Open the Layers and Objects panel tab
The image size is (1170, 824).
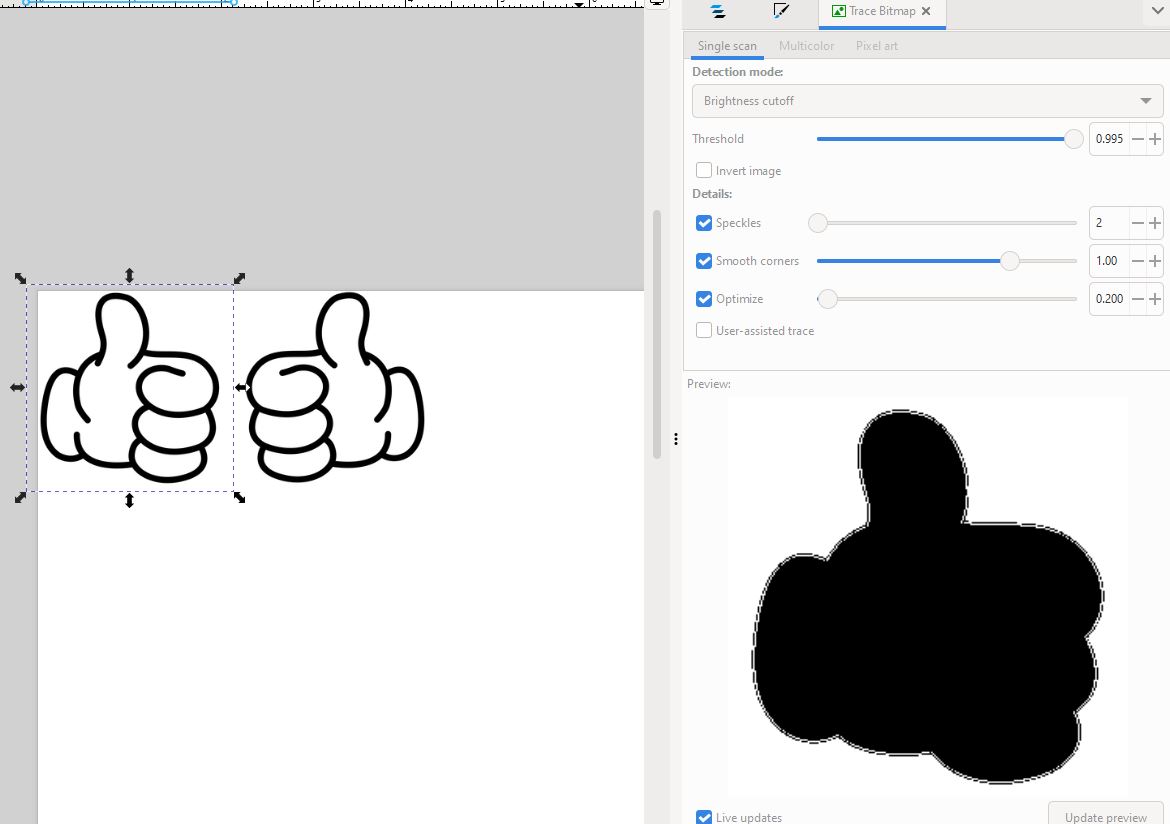pyautogui.click(x=718, y=11)
